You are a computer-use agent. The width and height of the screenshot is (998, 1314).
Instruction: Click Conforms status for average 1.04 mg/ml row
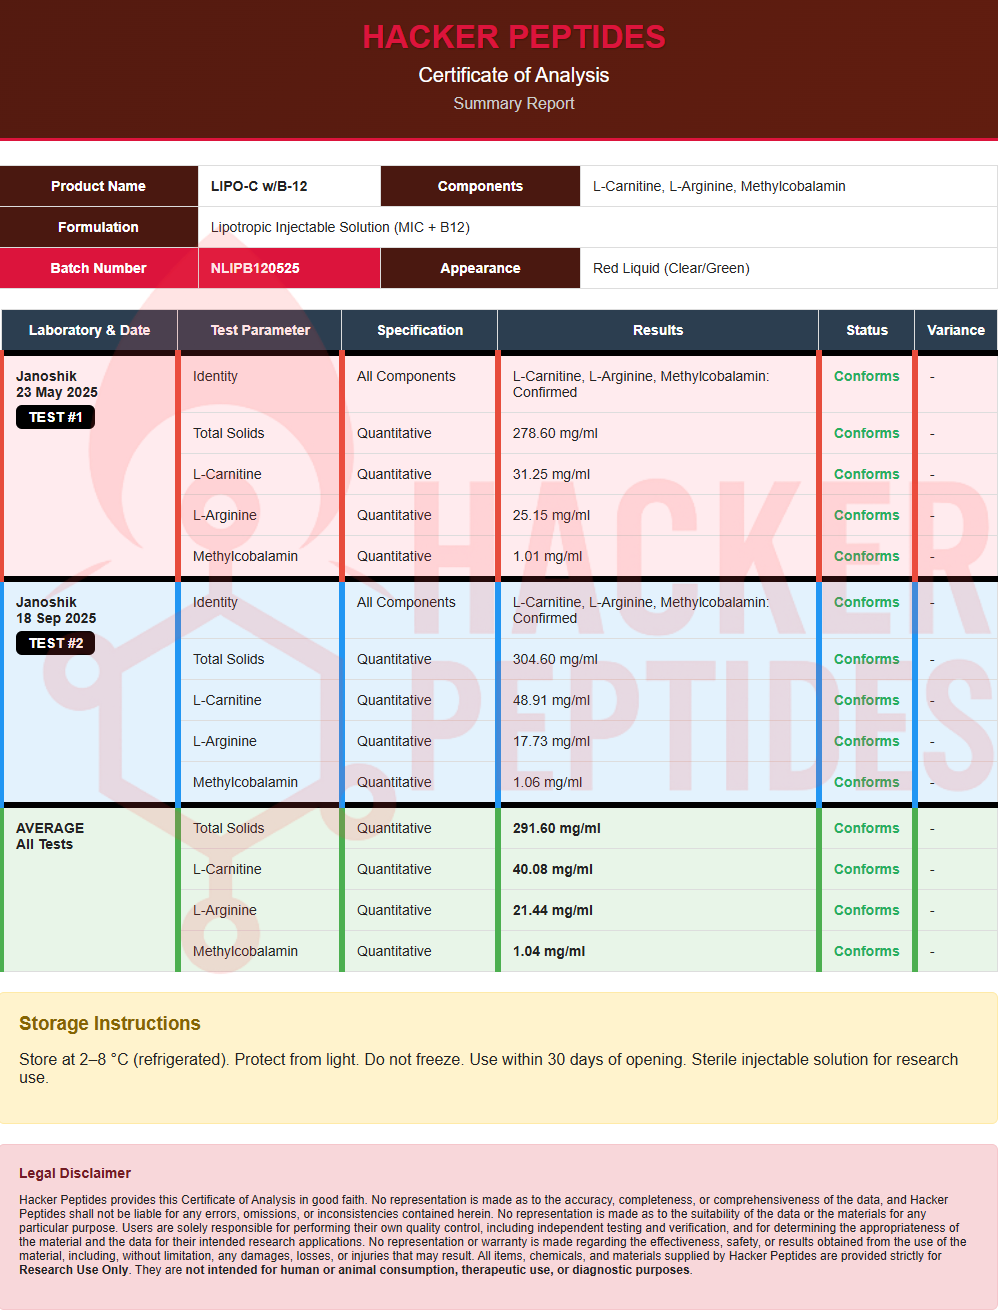(867, 951)
